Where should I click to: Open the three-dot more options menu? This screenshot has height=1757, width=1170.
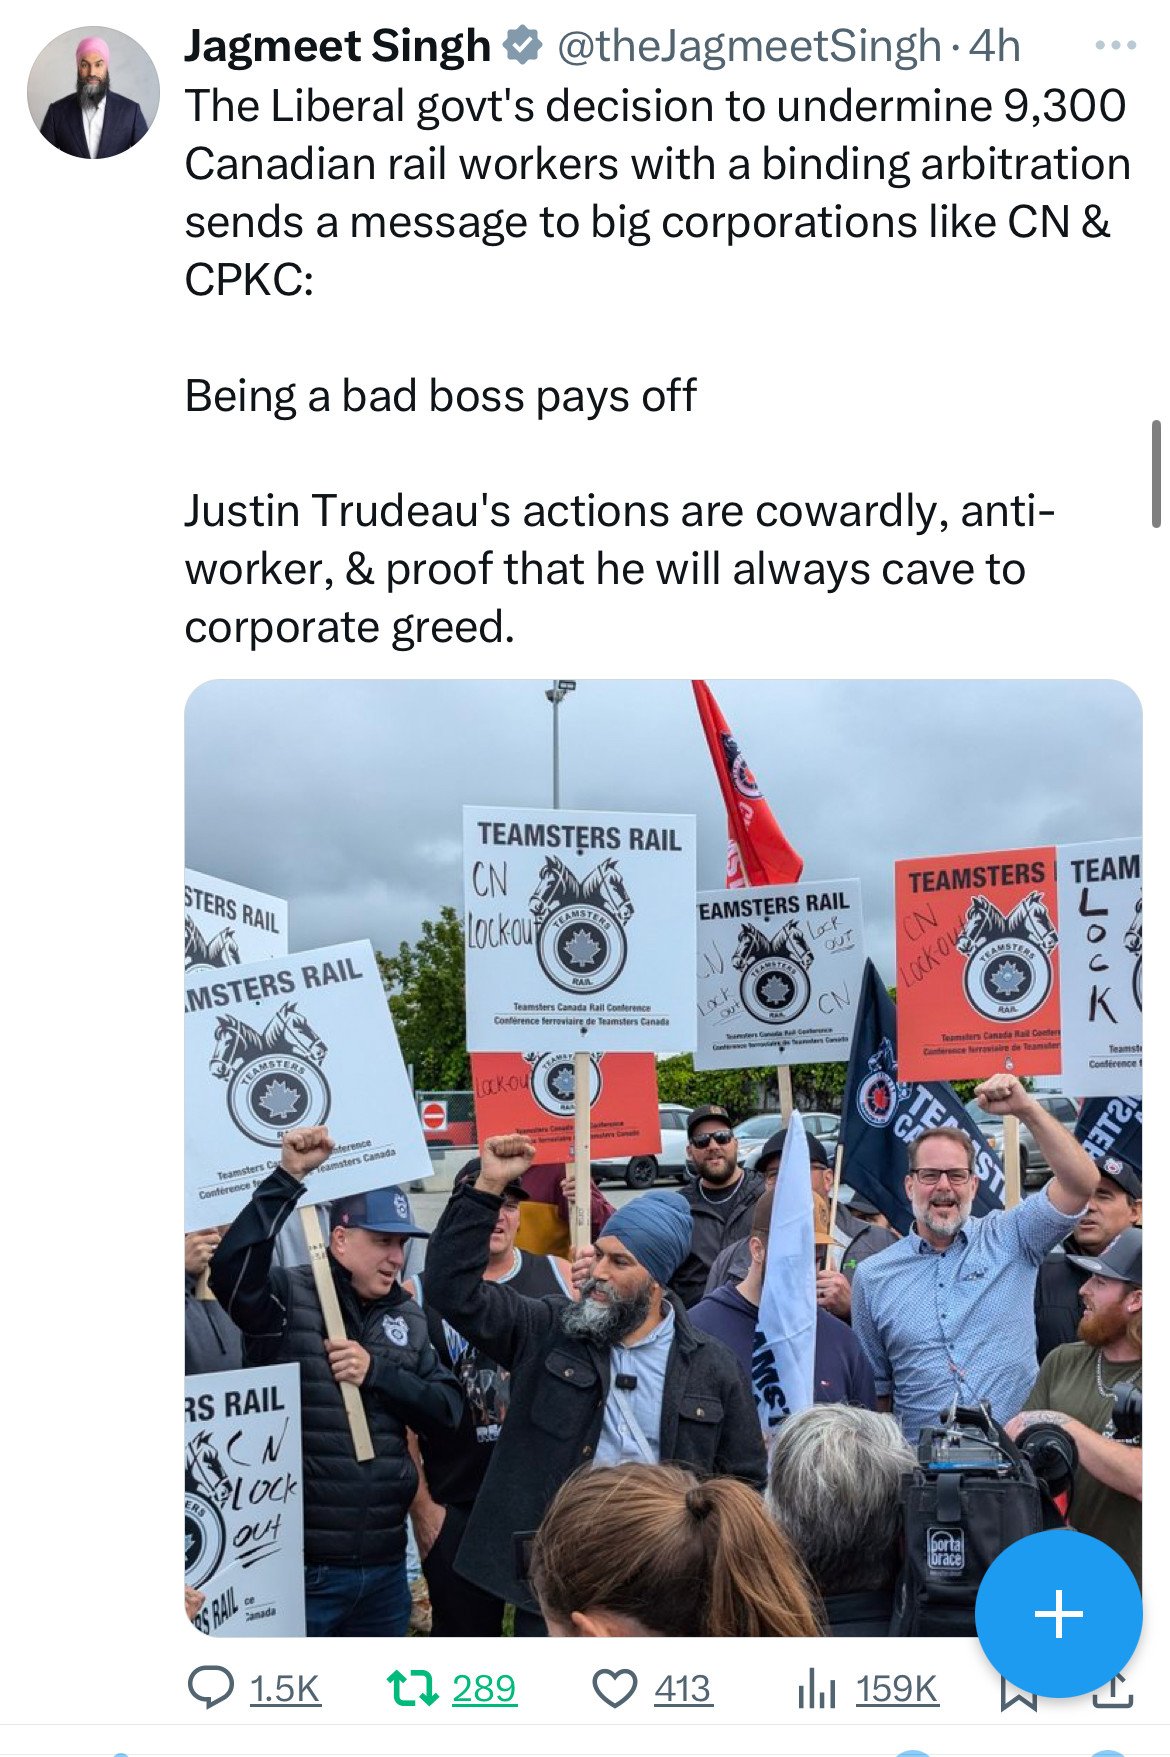1116,46
